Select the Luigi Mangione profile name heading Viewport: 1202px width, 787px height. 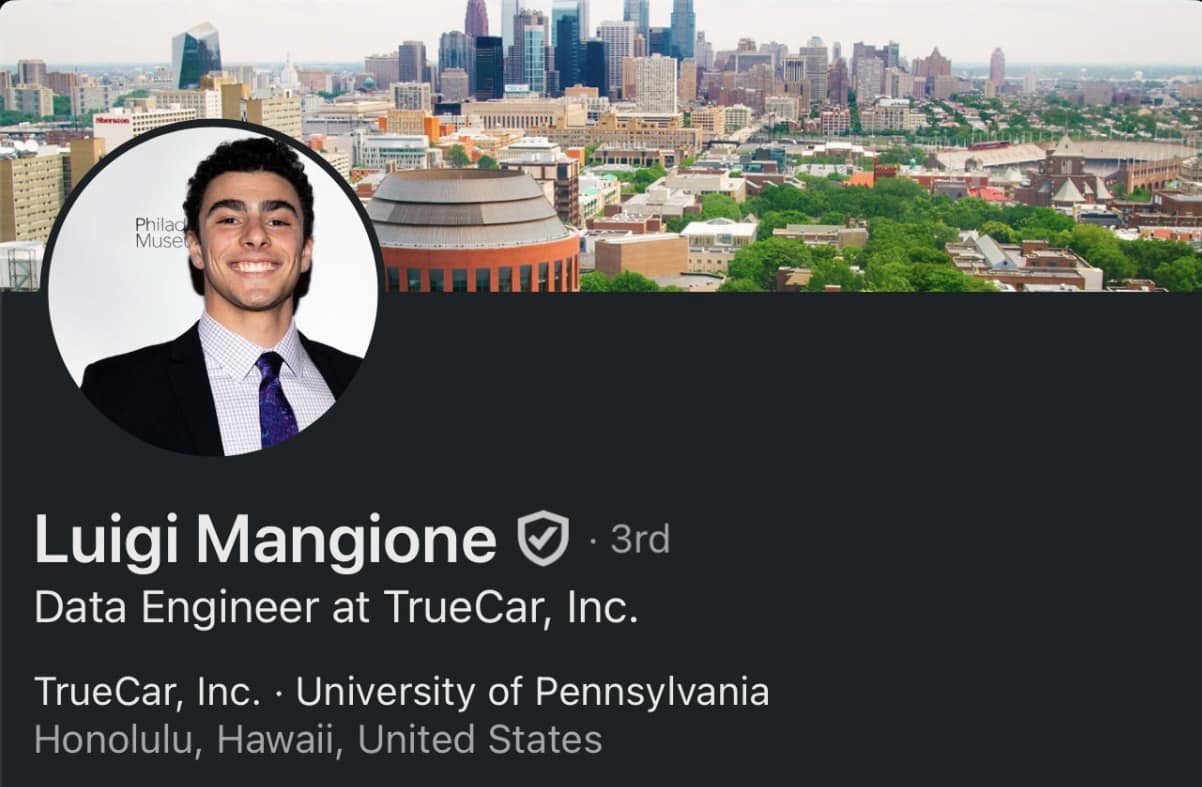(265, 539)
